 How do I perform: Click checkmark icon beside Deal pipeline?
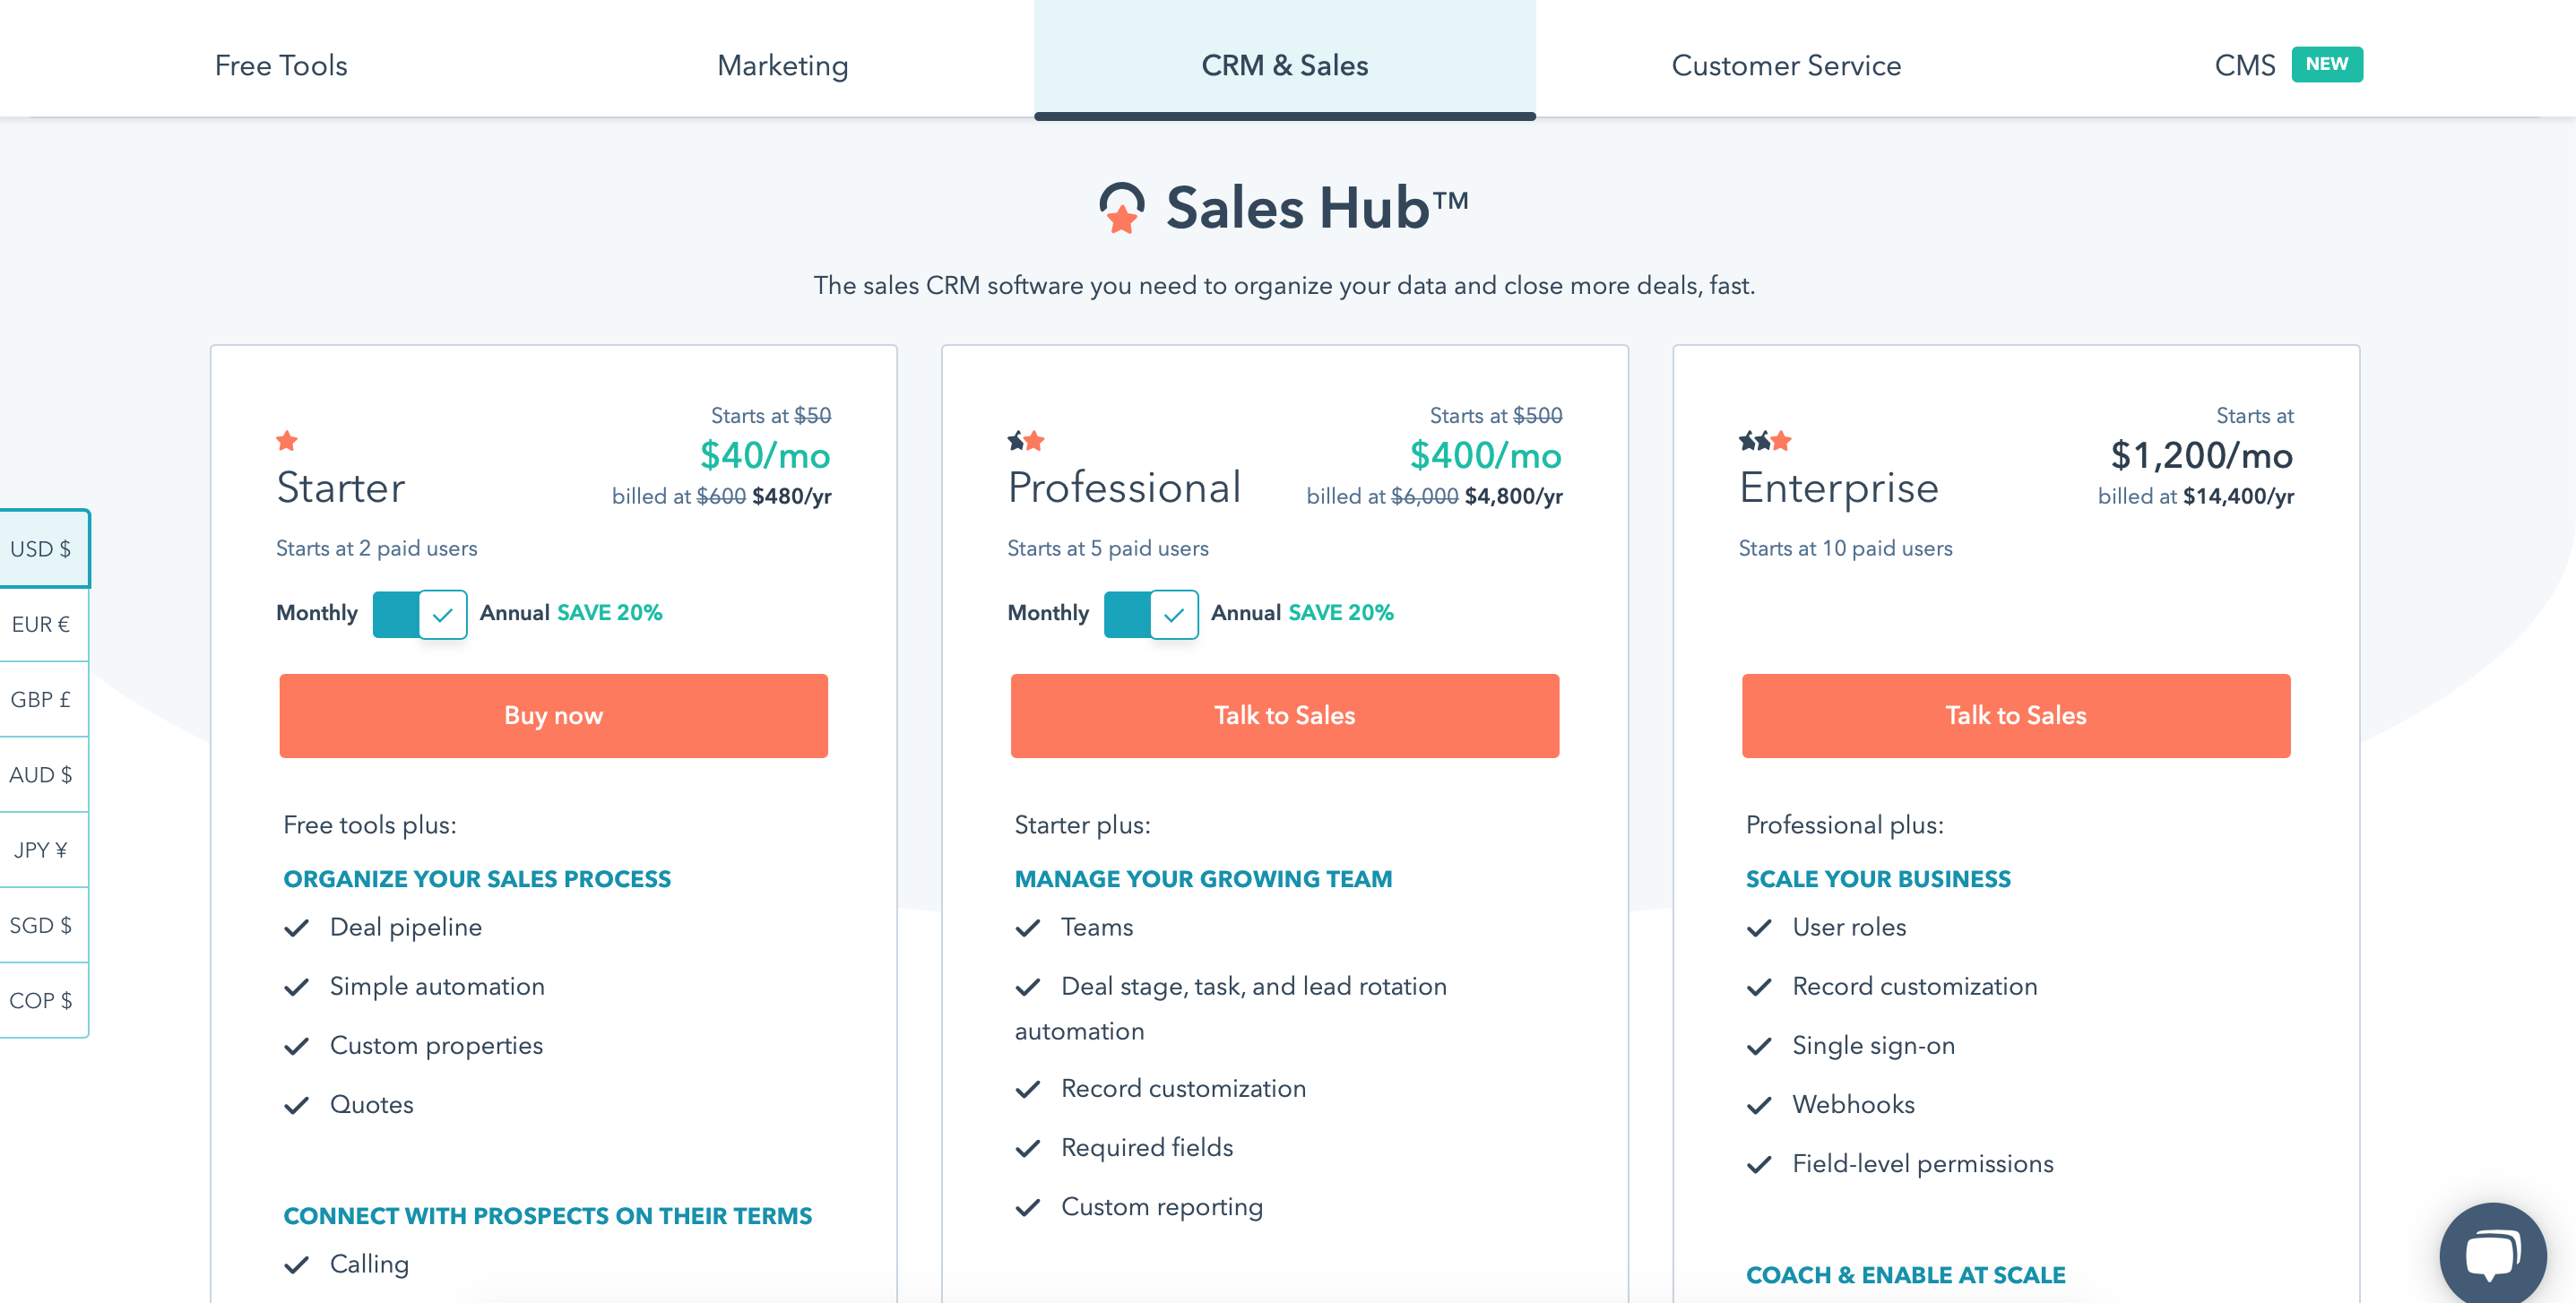pyautogui.click(x=296, y=928)
